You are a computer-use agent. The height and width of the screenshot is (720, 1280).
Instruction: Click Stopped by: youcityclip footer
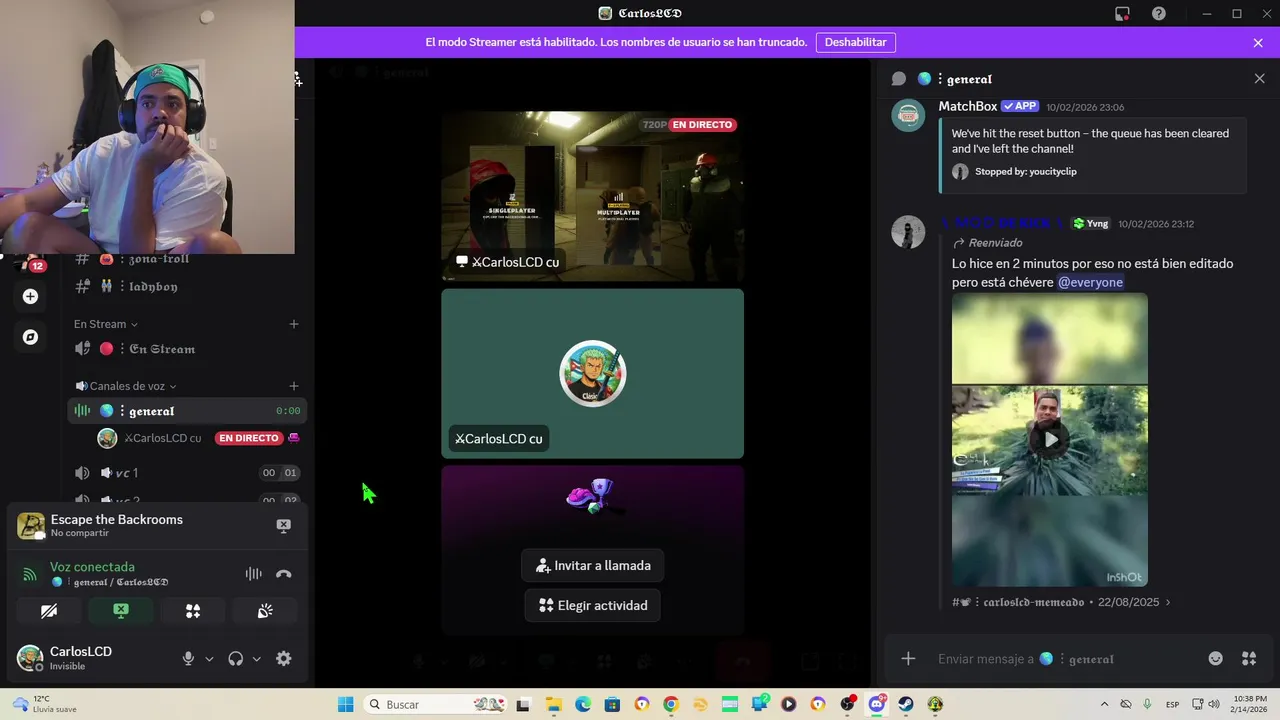(x=1025, y=172)
